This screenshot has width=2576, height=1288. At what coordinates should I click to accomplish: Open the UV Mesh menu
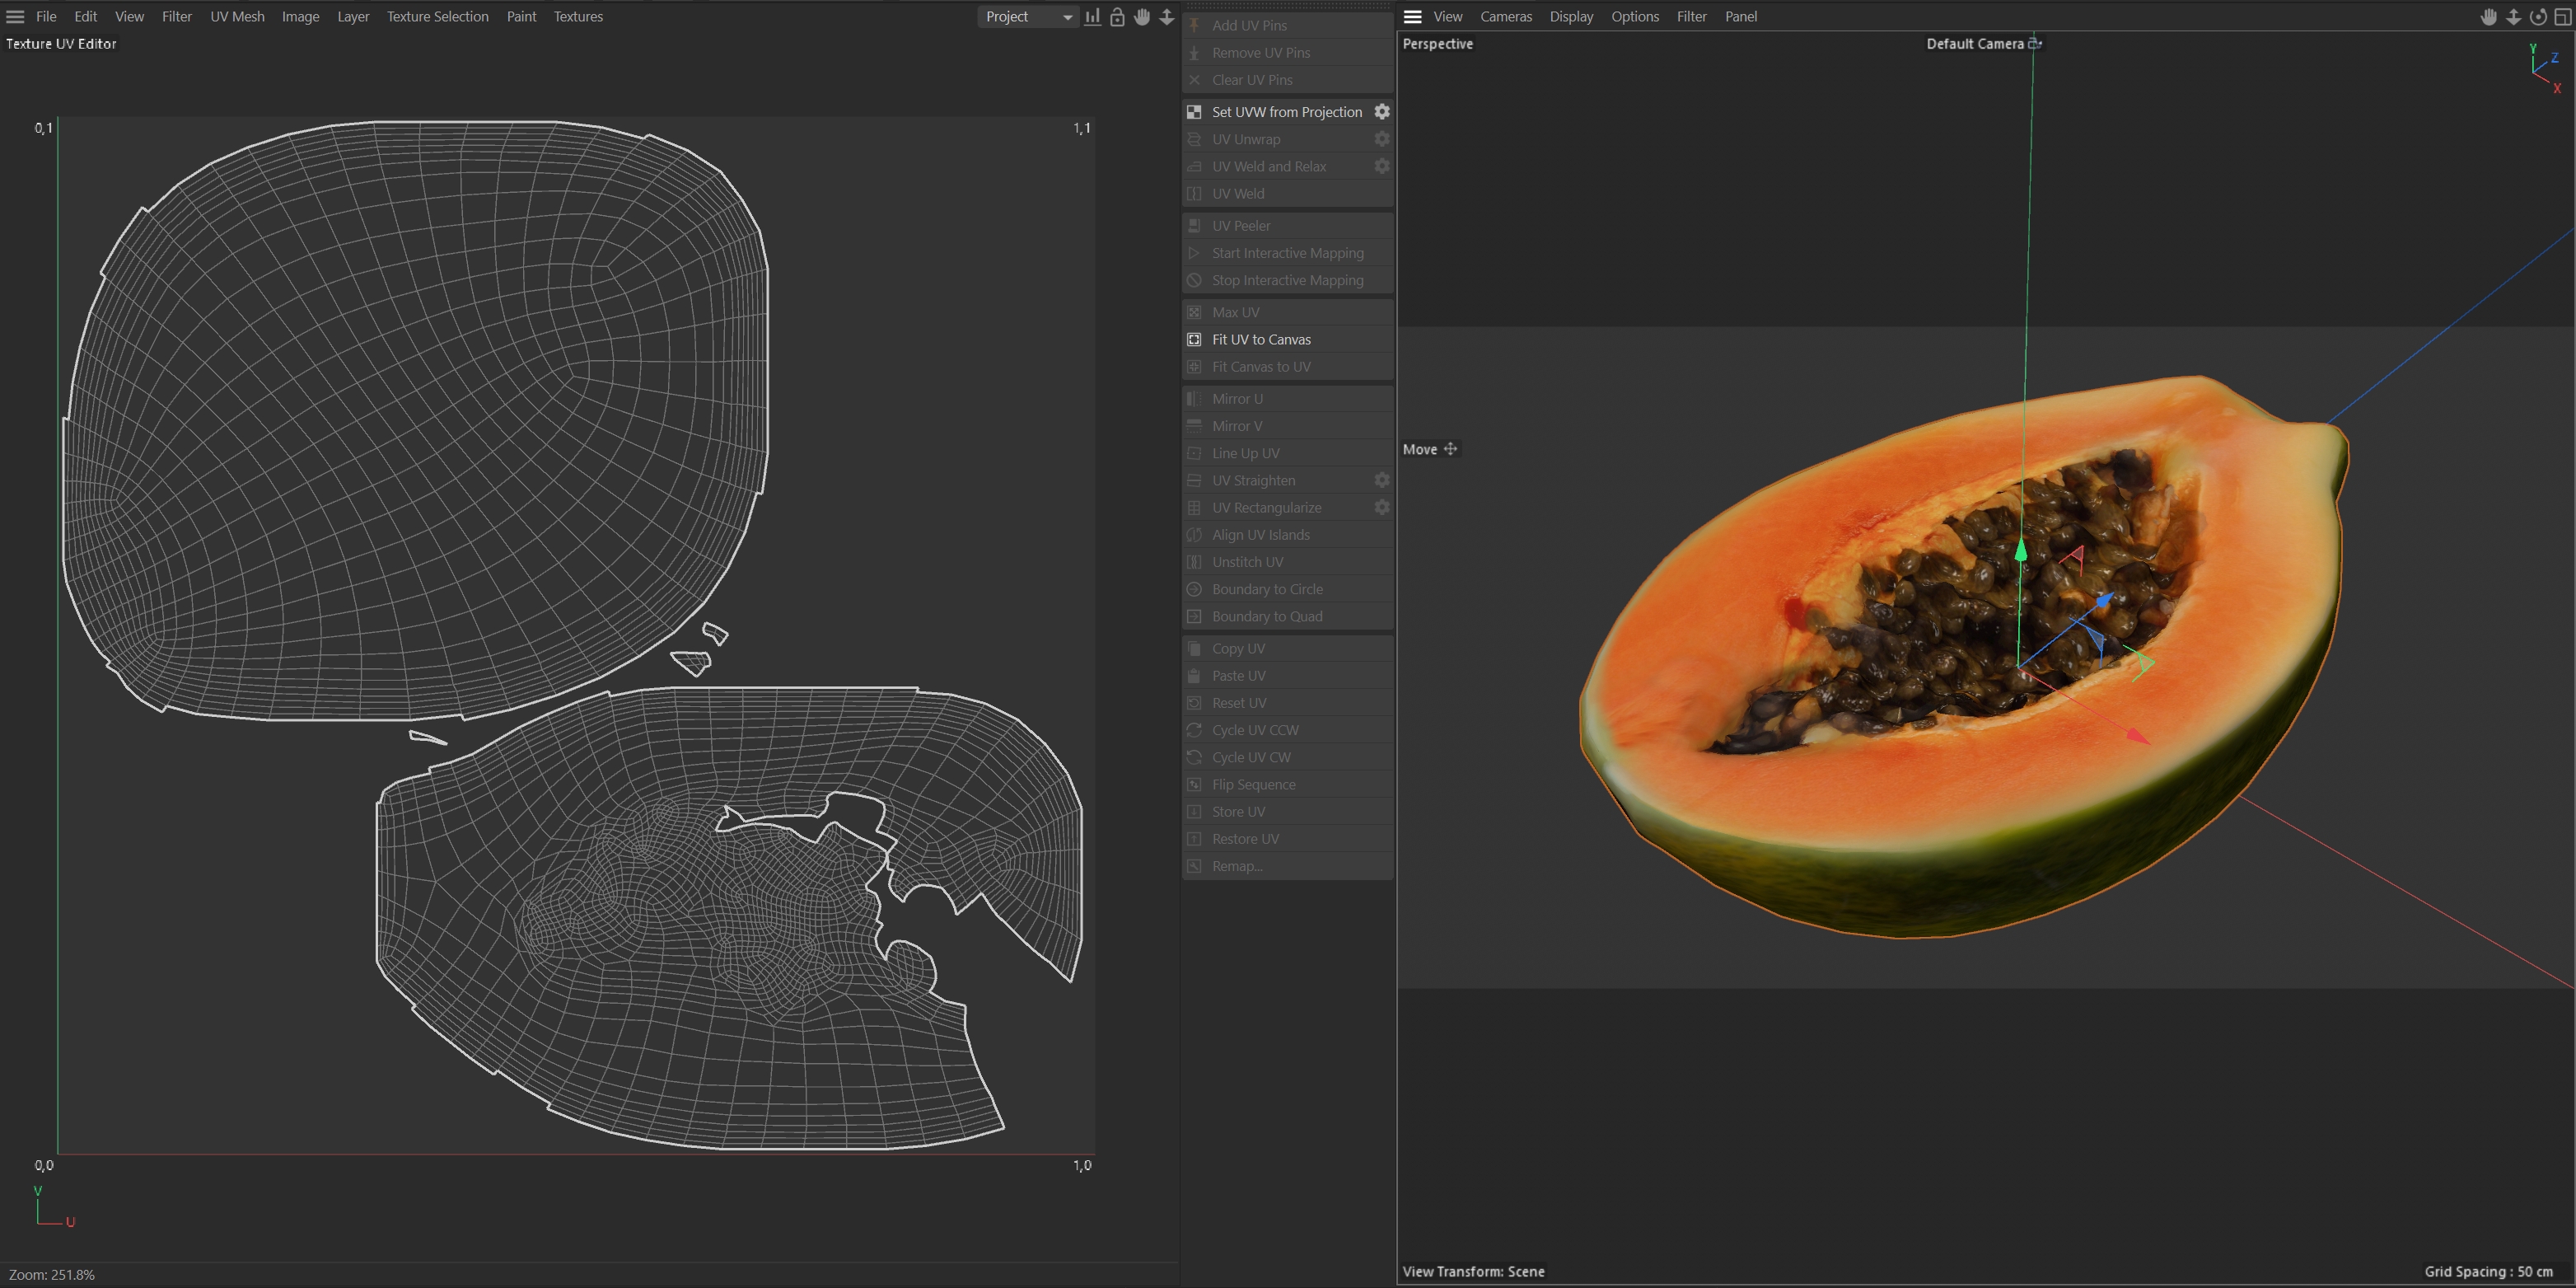[x=237, y=17]
